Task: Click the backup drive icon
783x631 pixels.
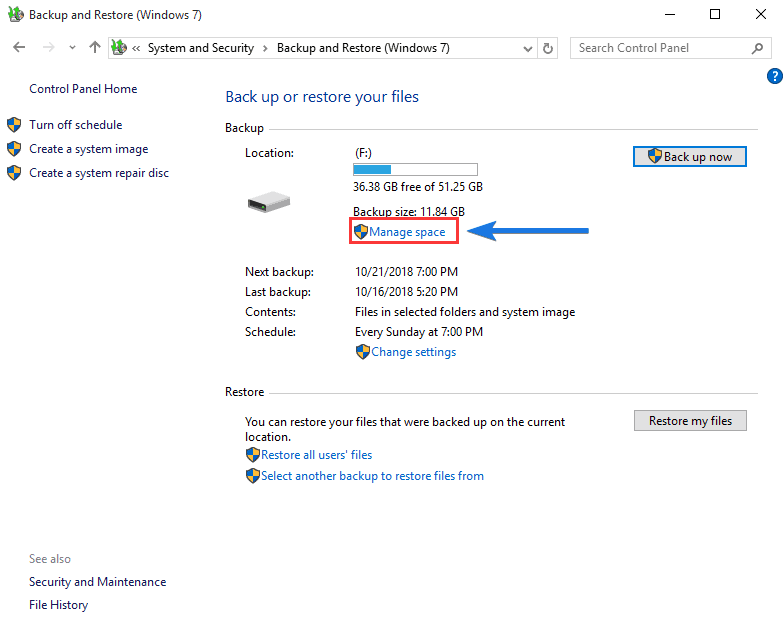Action: click(268, 203)
